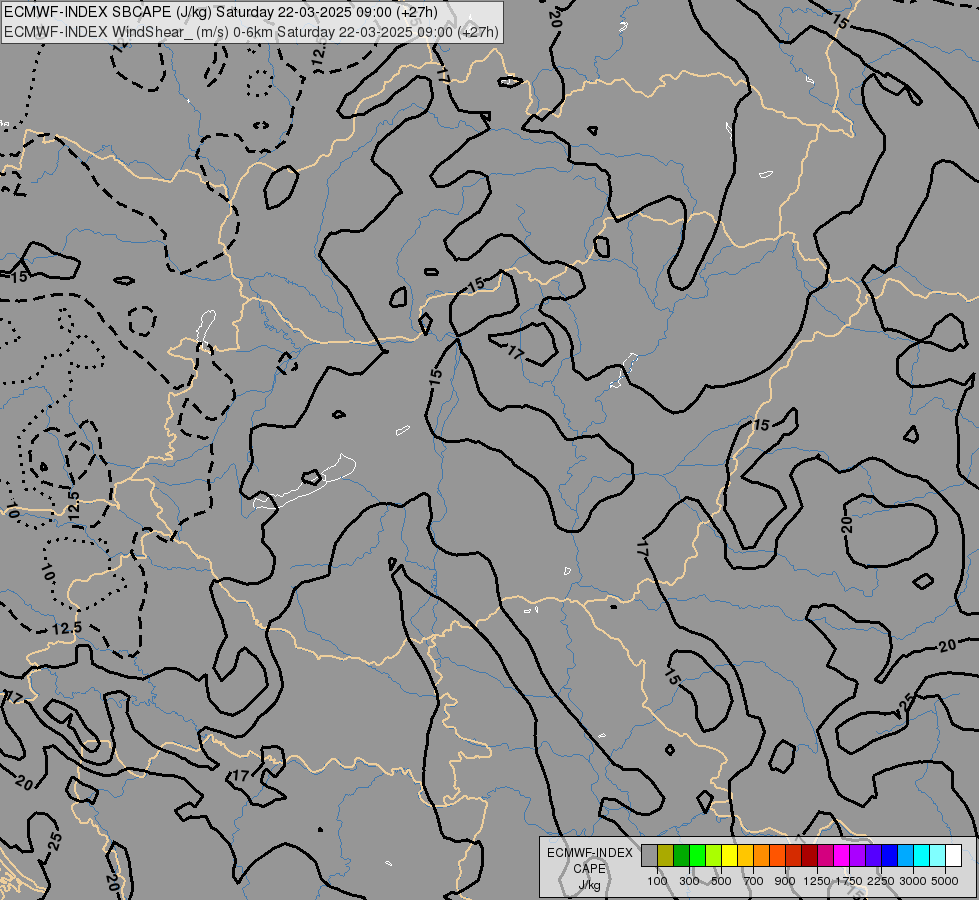Click the 300 legend value
The image size is (979, 900).
coord(689,881)
